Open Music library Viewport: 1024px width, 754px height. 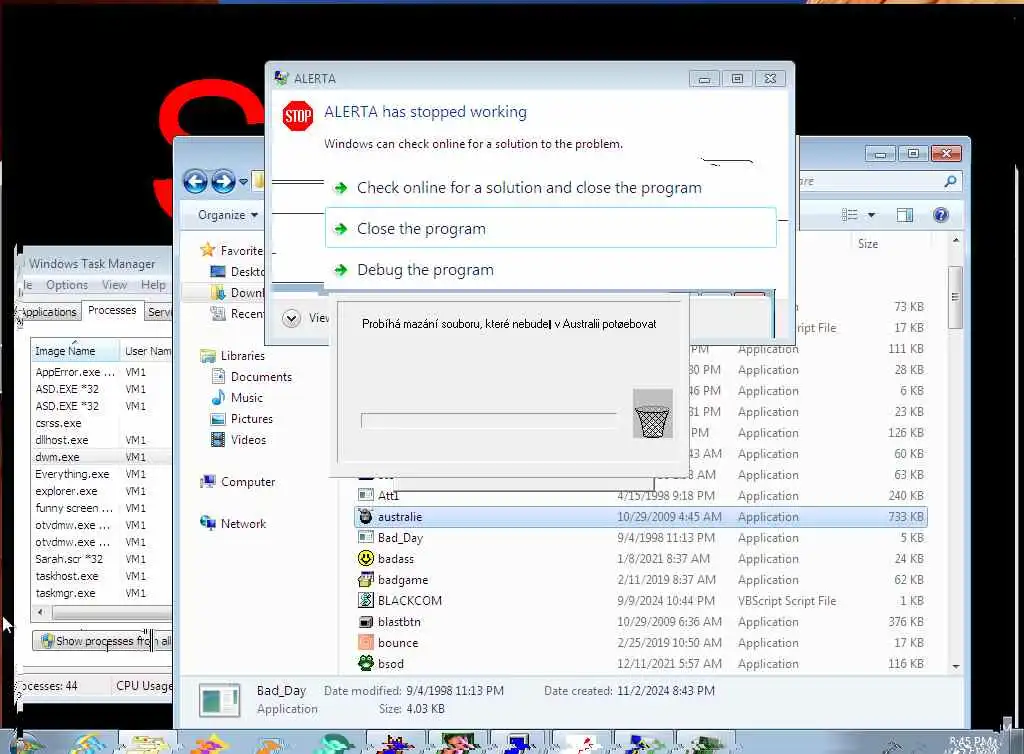click(237, 398)
